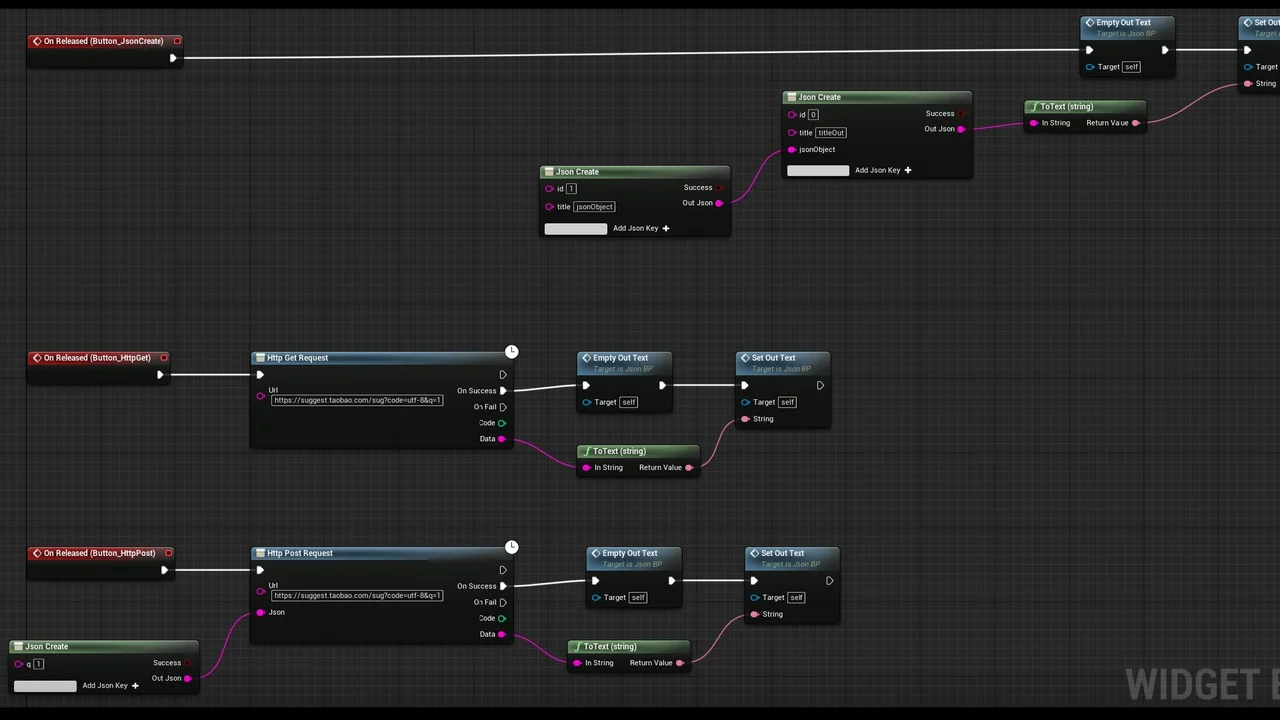Viewport: 1280px width, 720px height.
Task: Click the On Success exec pin of Http Get Request
Action: click(503, 391)
